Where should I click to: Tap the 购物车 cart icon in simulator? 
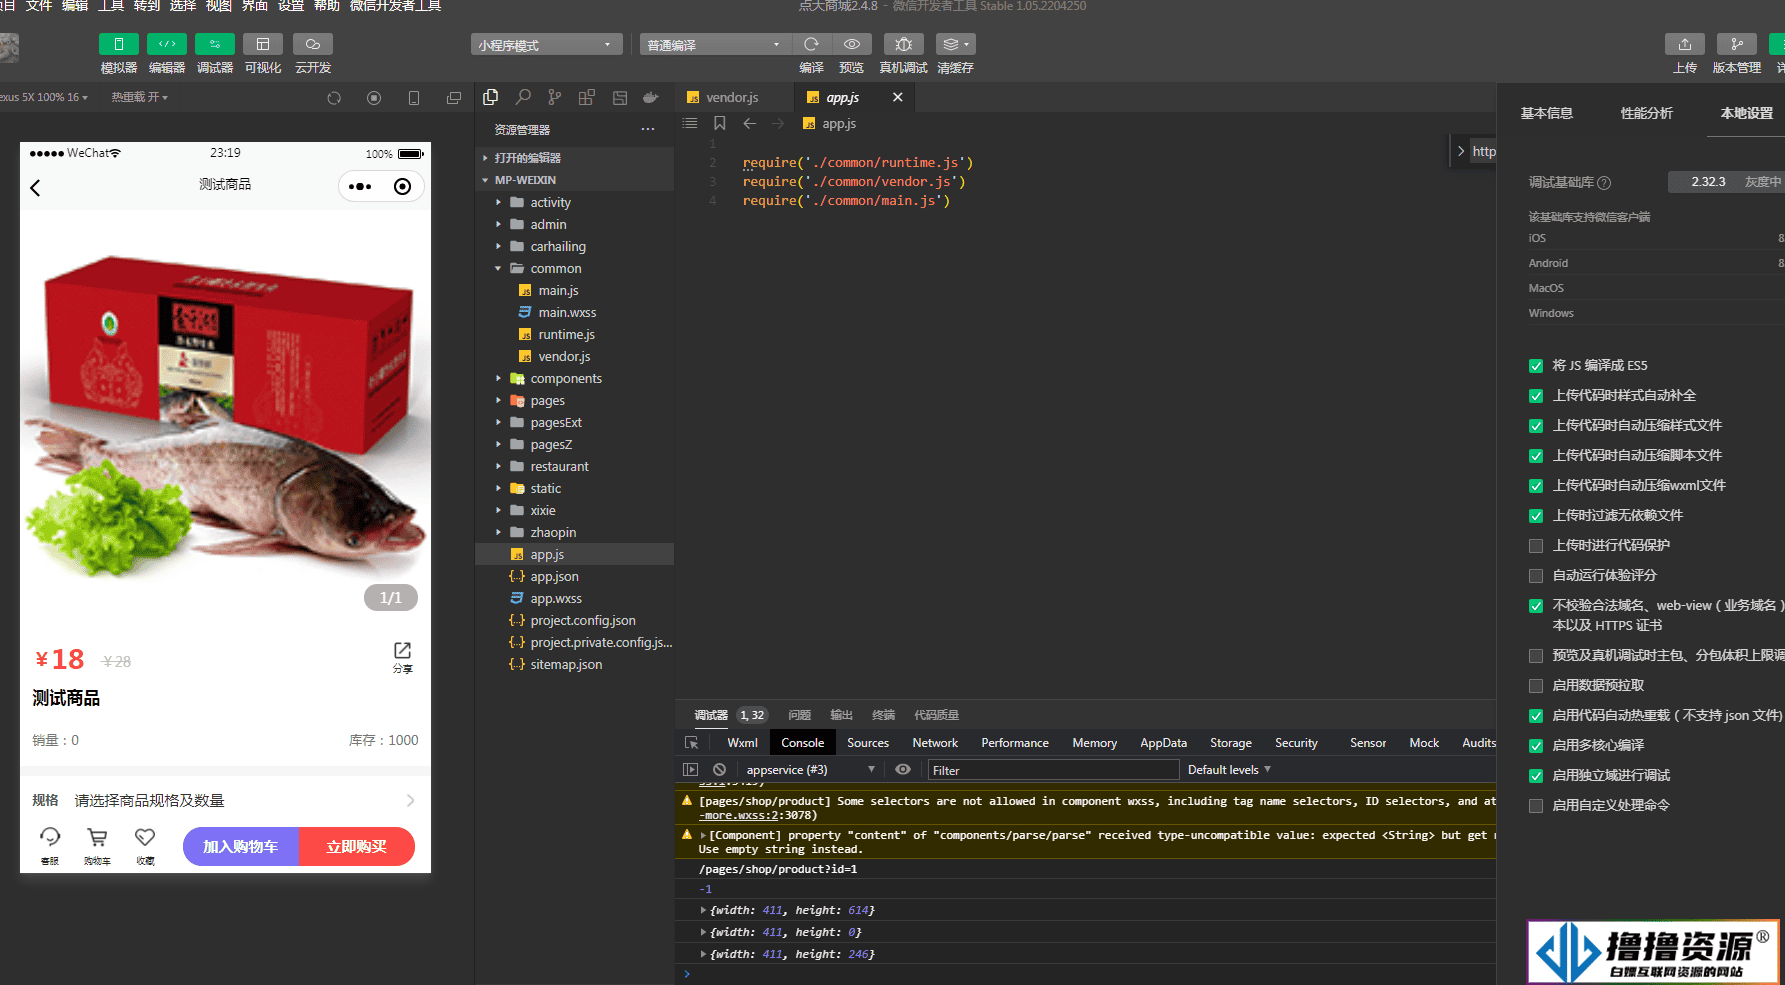tap(97, 845)
